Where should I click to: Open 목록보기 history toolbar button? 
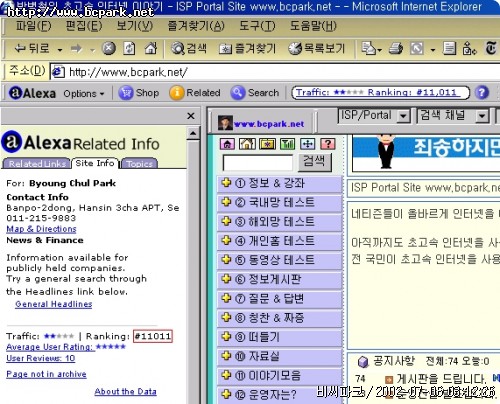(x=316, y=49)
